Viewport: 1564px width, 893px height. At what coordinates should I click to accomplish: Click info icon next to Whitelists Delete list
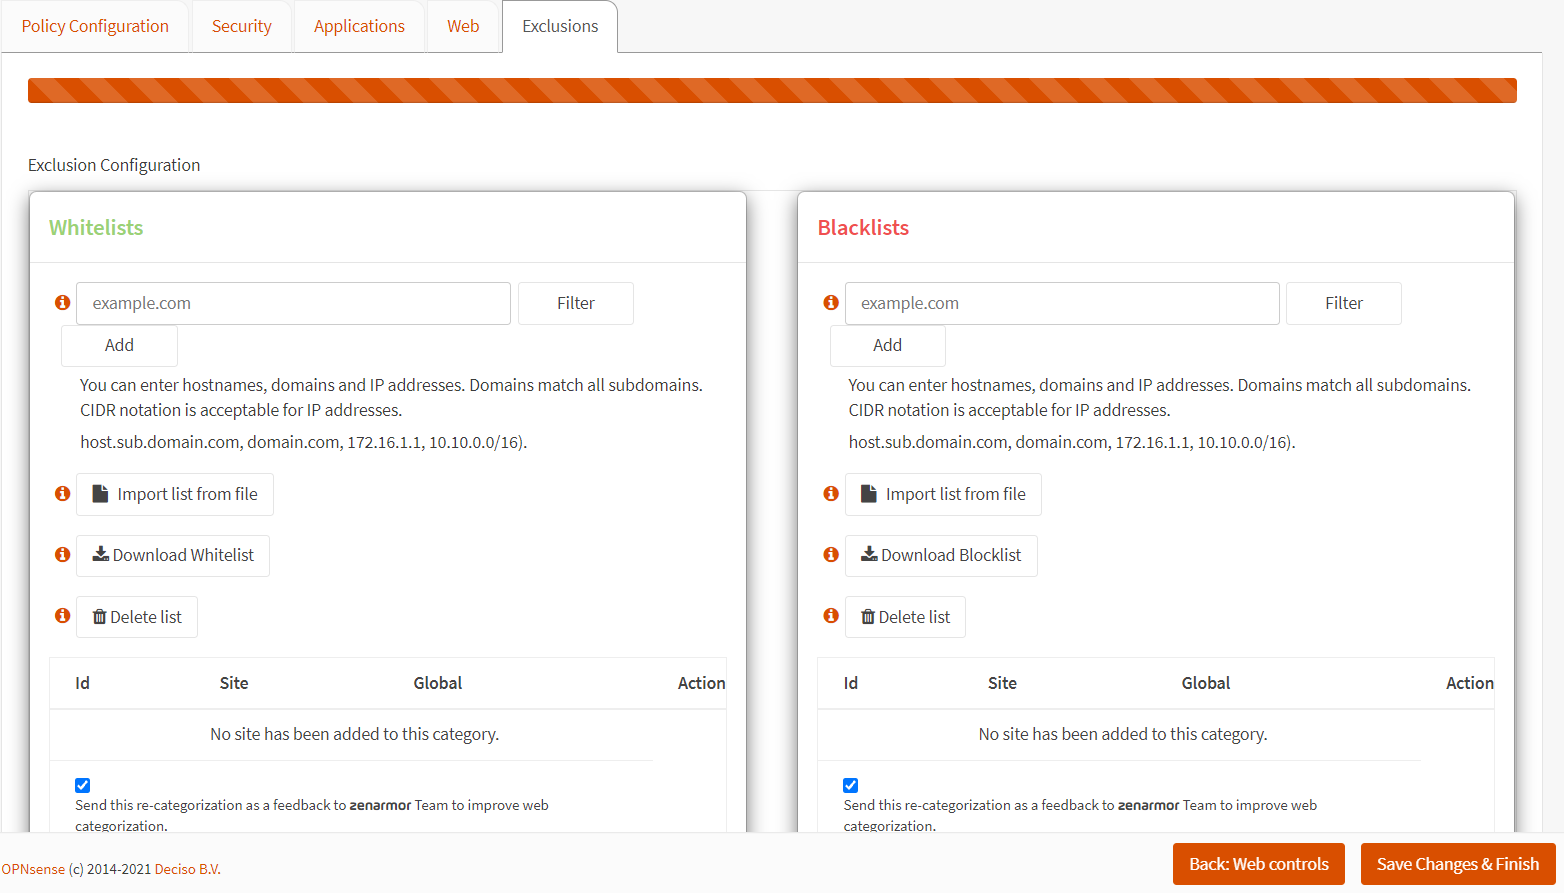62,616
